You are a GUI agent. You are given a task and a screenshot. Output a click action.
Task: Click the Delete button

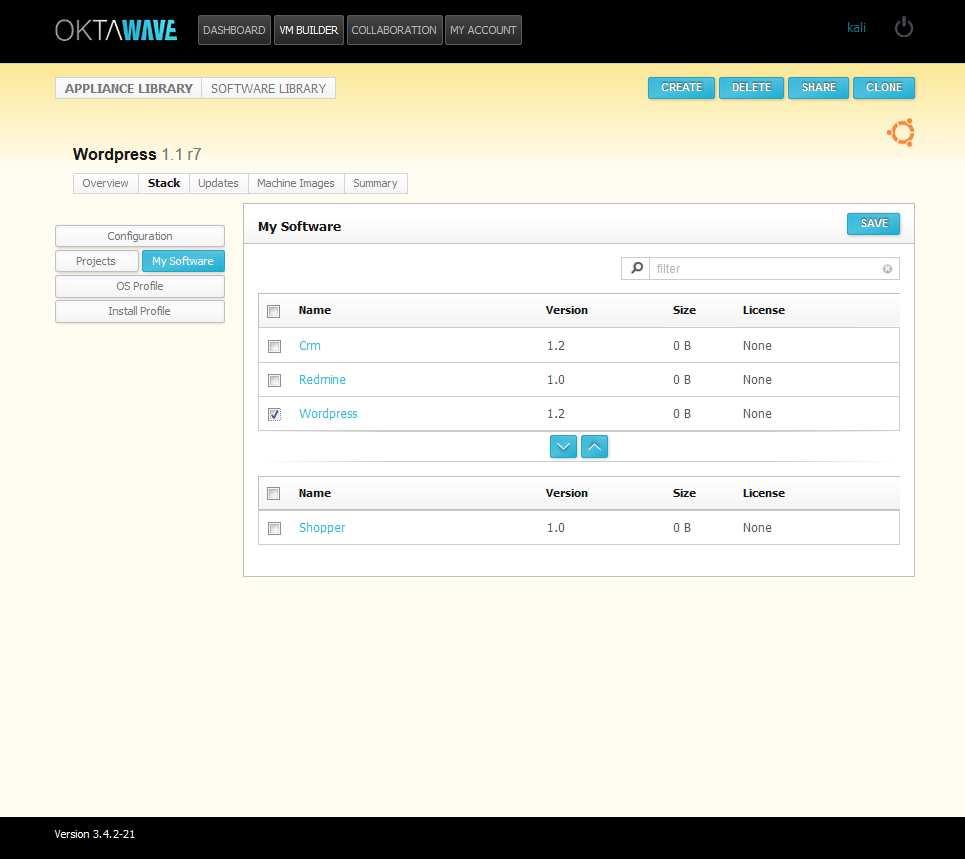(x=751, y=87)
